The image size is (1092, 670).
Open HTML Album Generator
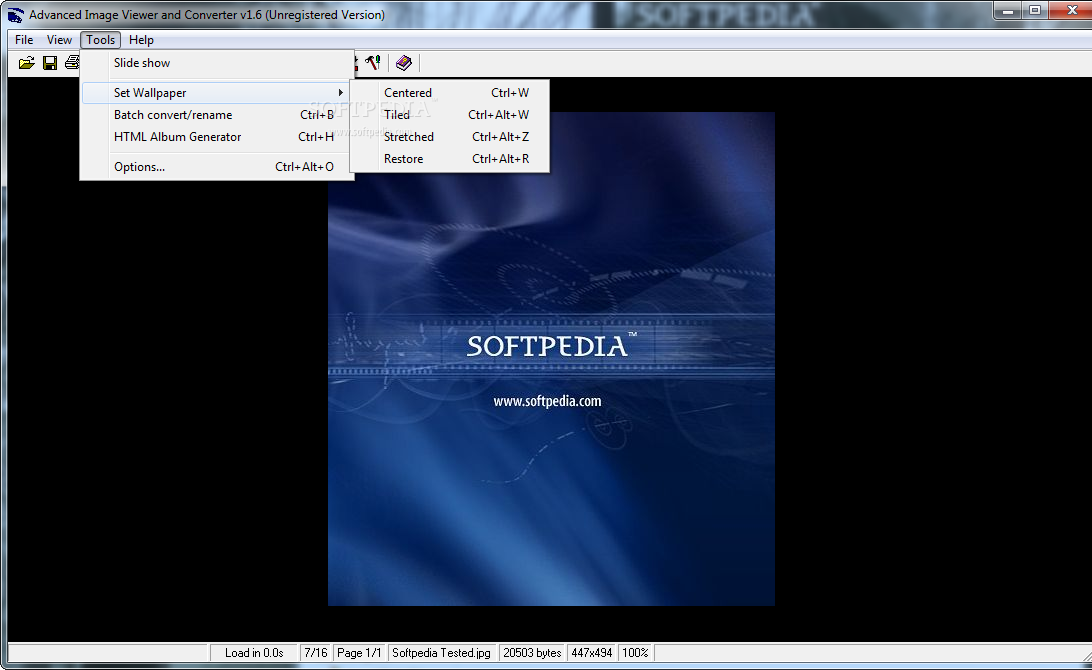(x=217, y=137)
